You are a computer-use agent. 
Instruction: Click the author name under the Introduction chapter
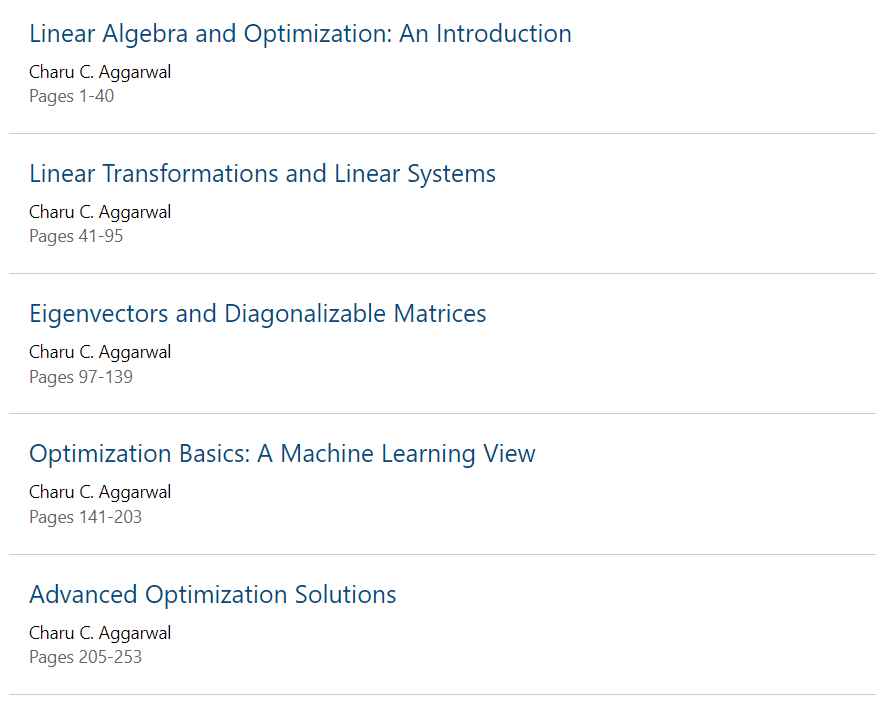pyautogui.click(x=100, y=72)
